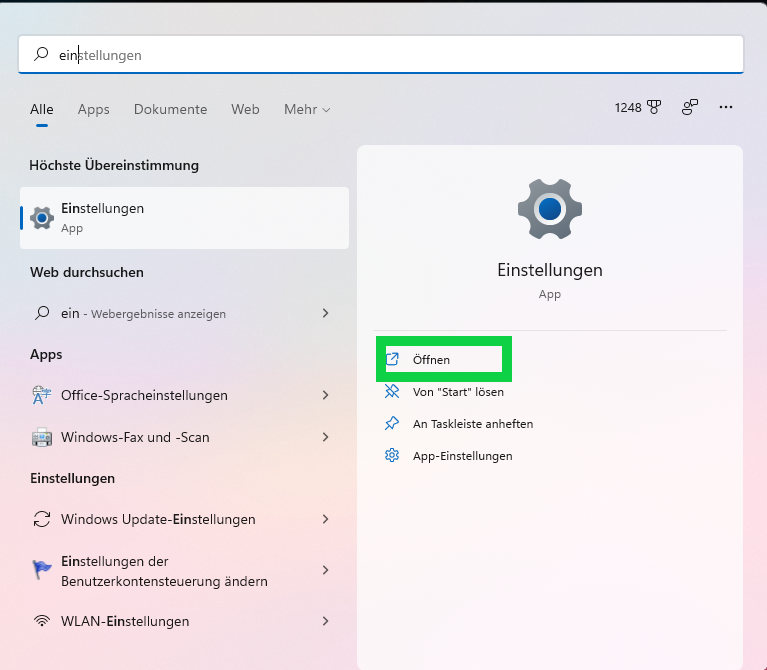Viewport: 767px width, 670px height.
Task: Open the chat feedback icon beside rewards
Action: 690,107
